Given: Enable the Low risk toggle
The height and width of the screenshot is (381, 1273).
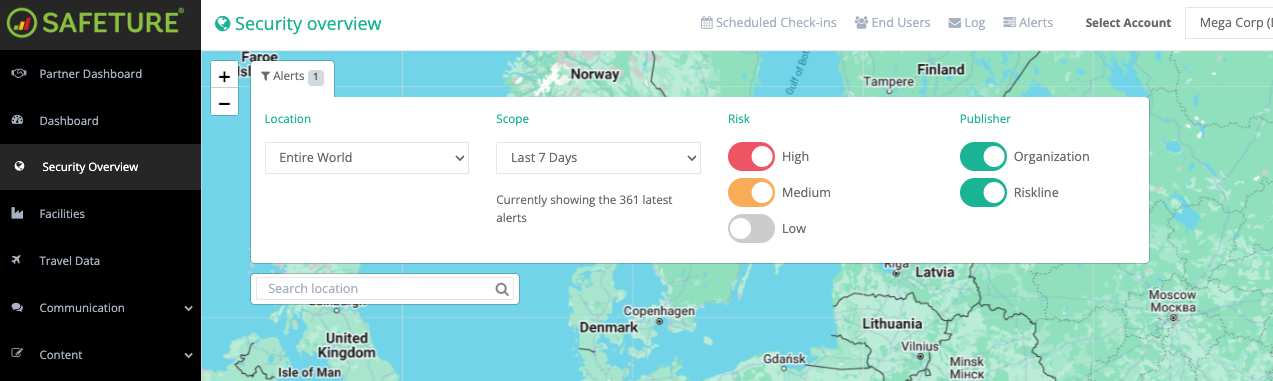Looking at the screenshot, I should (x=752, y=228).
